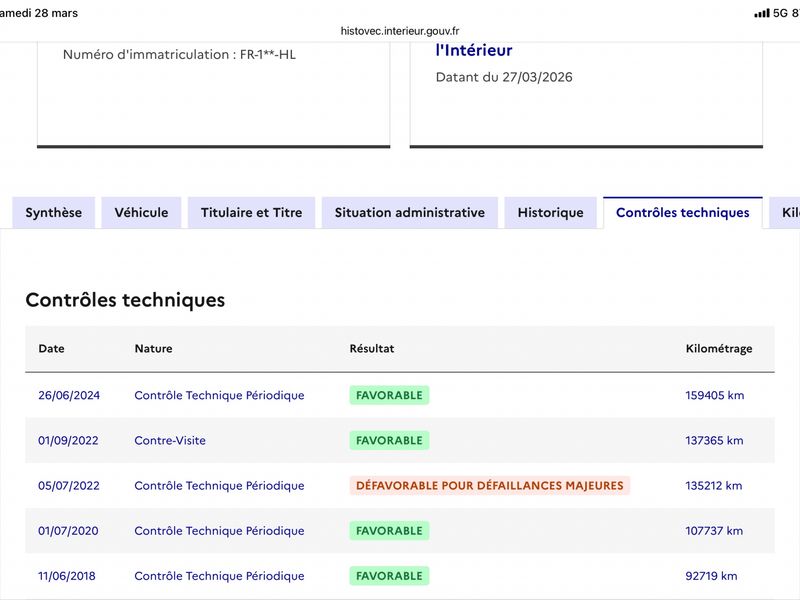Go to the Historique tab
This screenshot has width=800, height=600.
[x=550, y=213]
